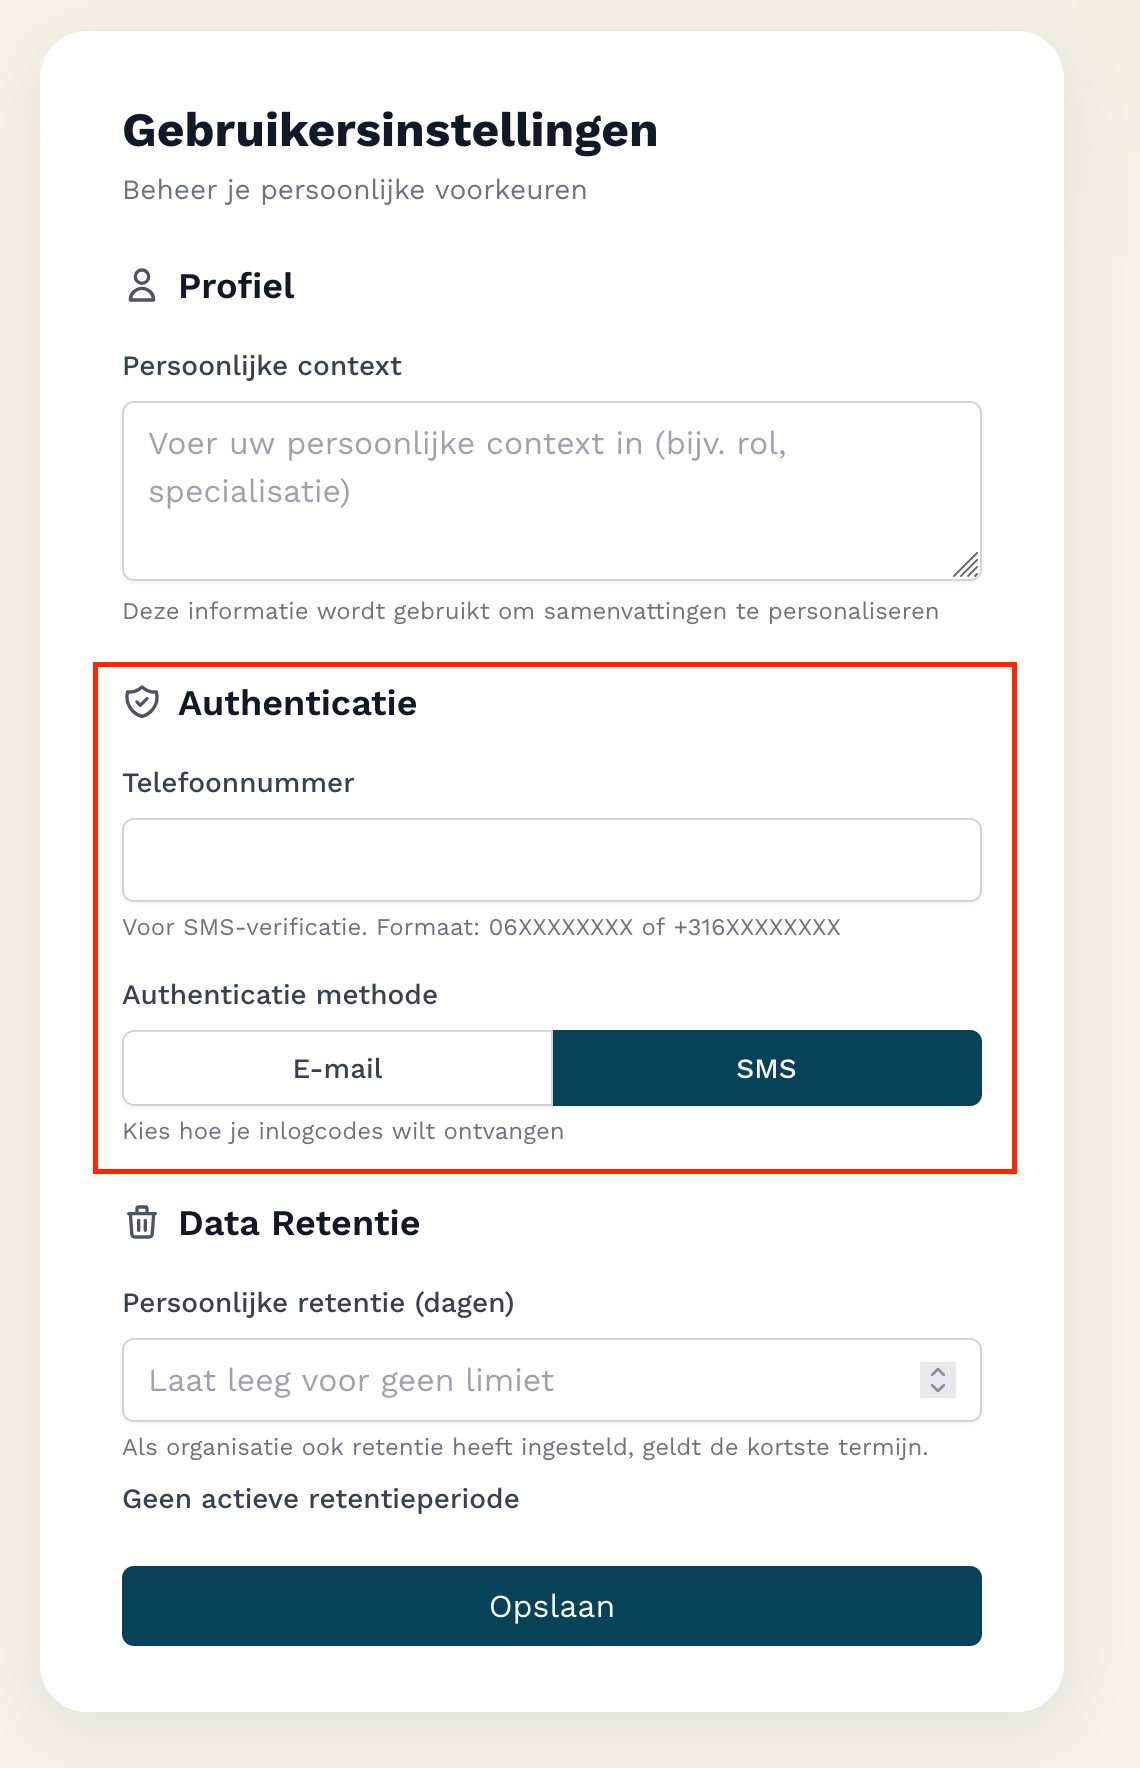Click the Profiel section heading

236,286
